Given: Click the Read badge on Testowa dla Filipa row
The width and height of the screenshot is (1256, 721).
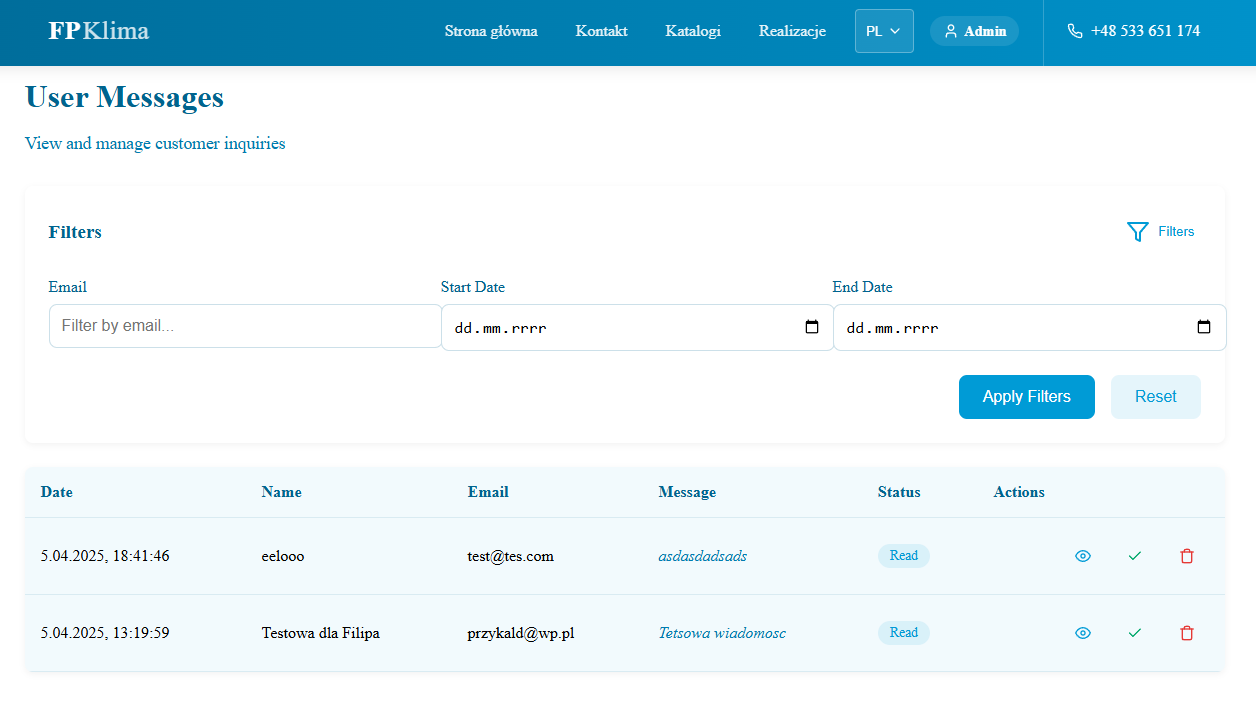Looking at the screenshot, I should pyautogui.click(x=903, y=632).
